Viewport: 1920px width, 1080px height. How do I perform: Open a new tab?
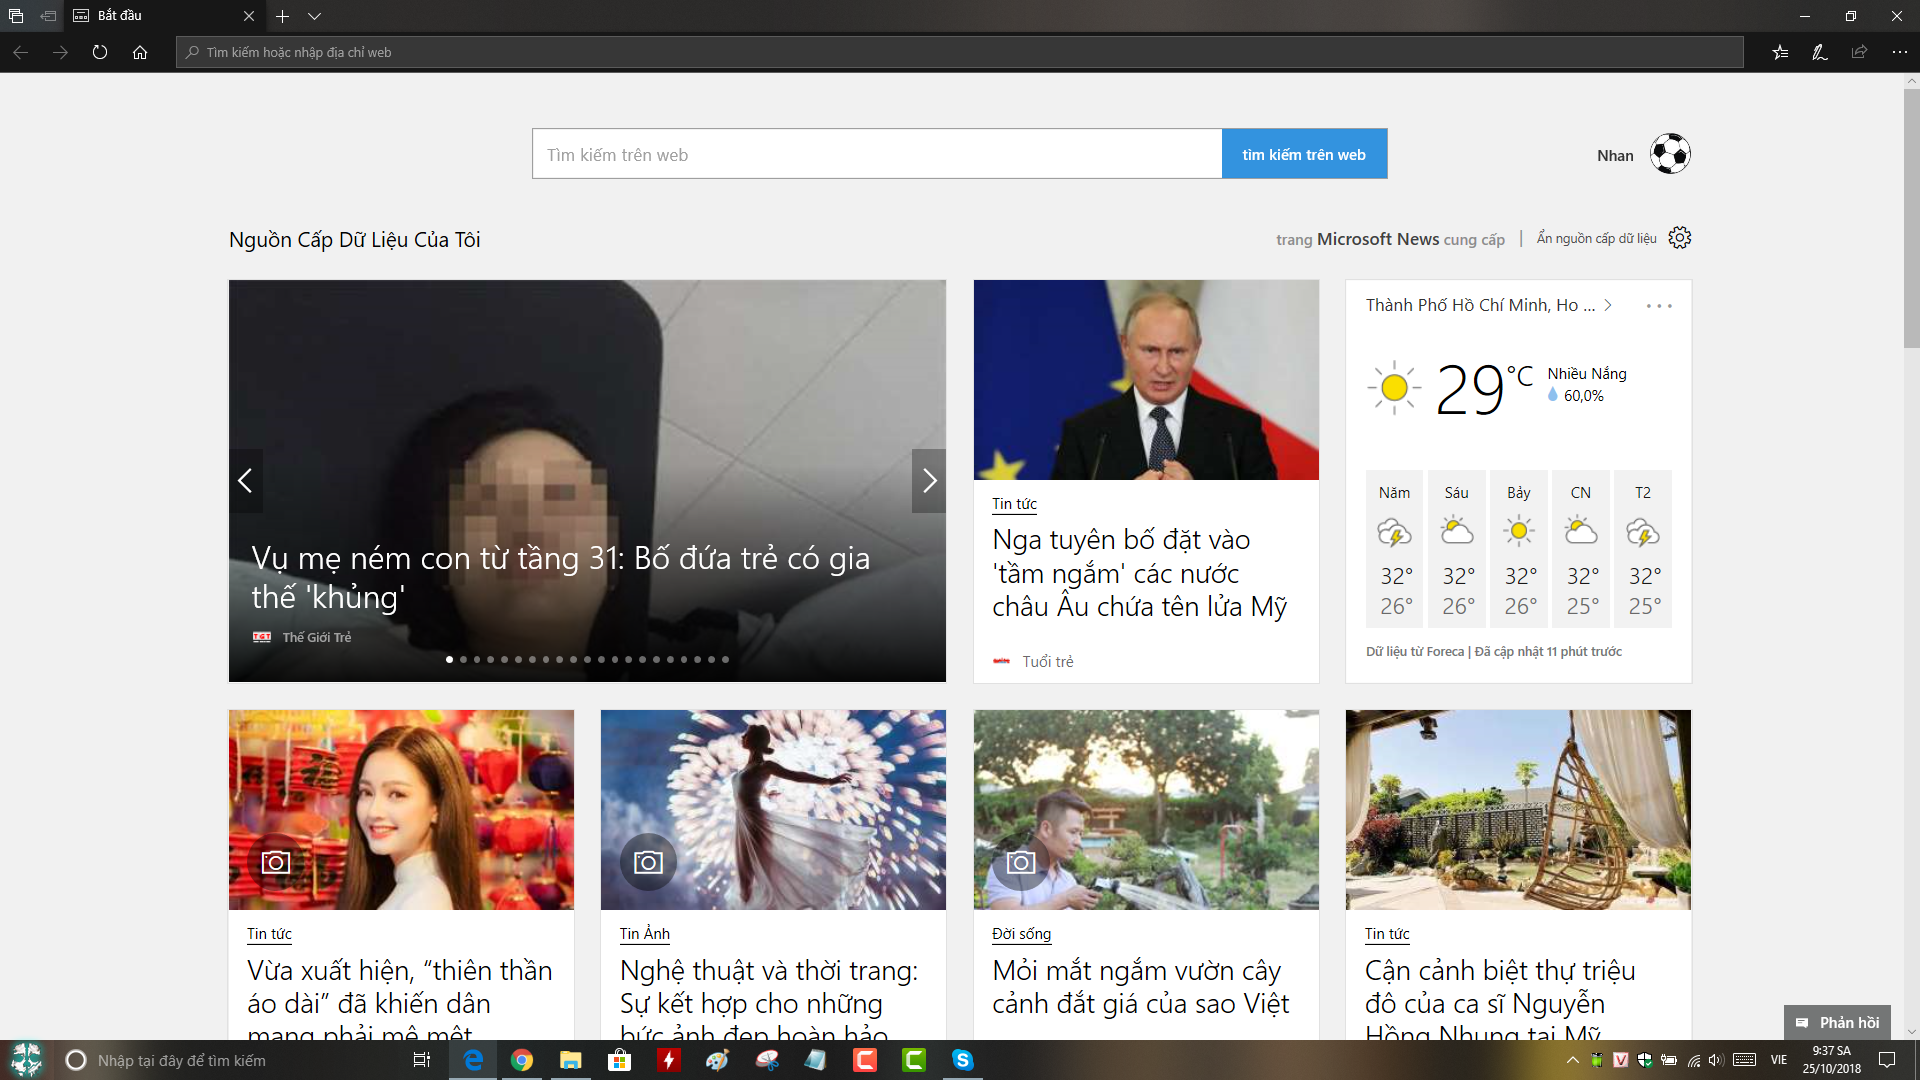point(283,16)
